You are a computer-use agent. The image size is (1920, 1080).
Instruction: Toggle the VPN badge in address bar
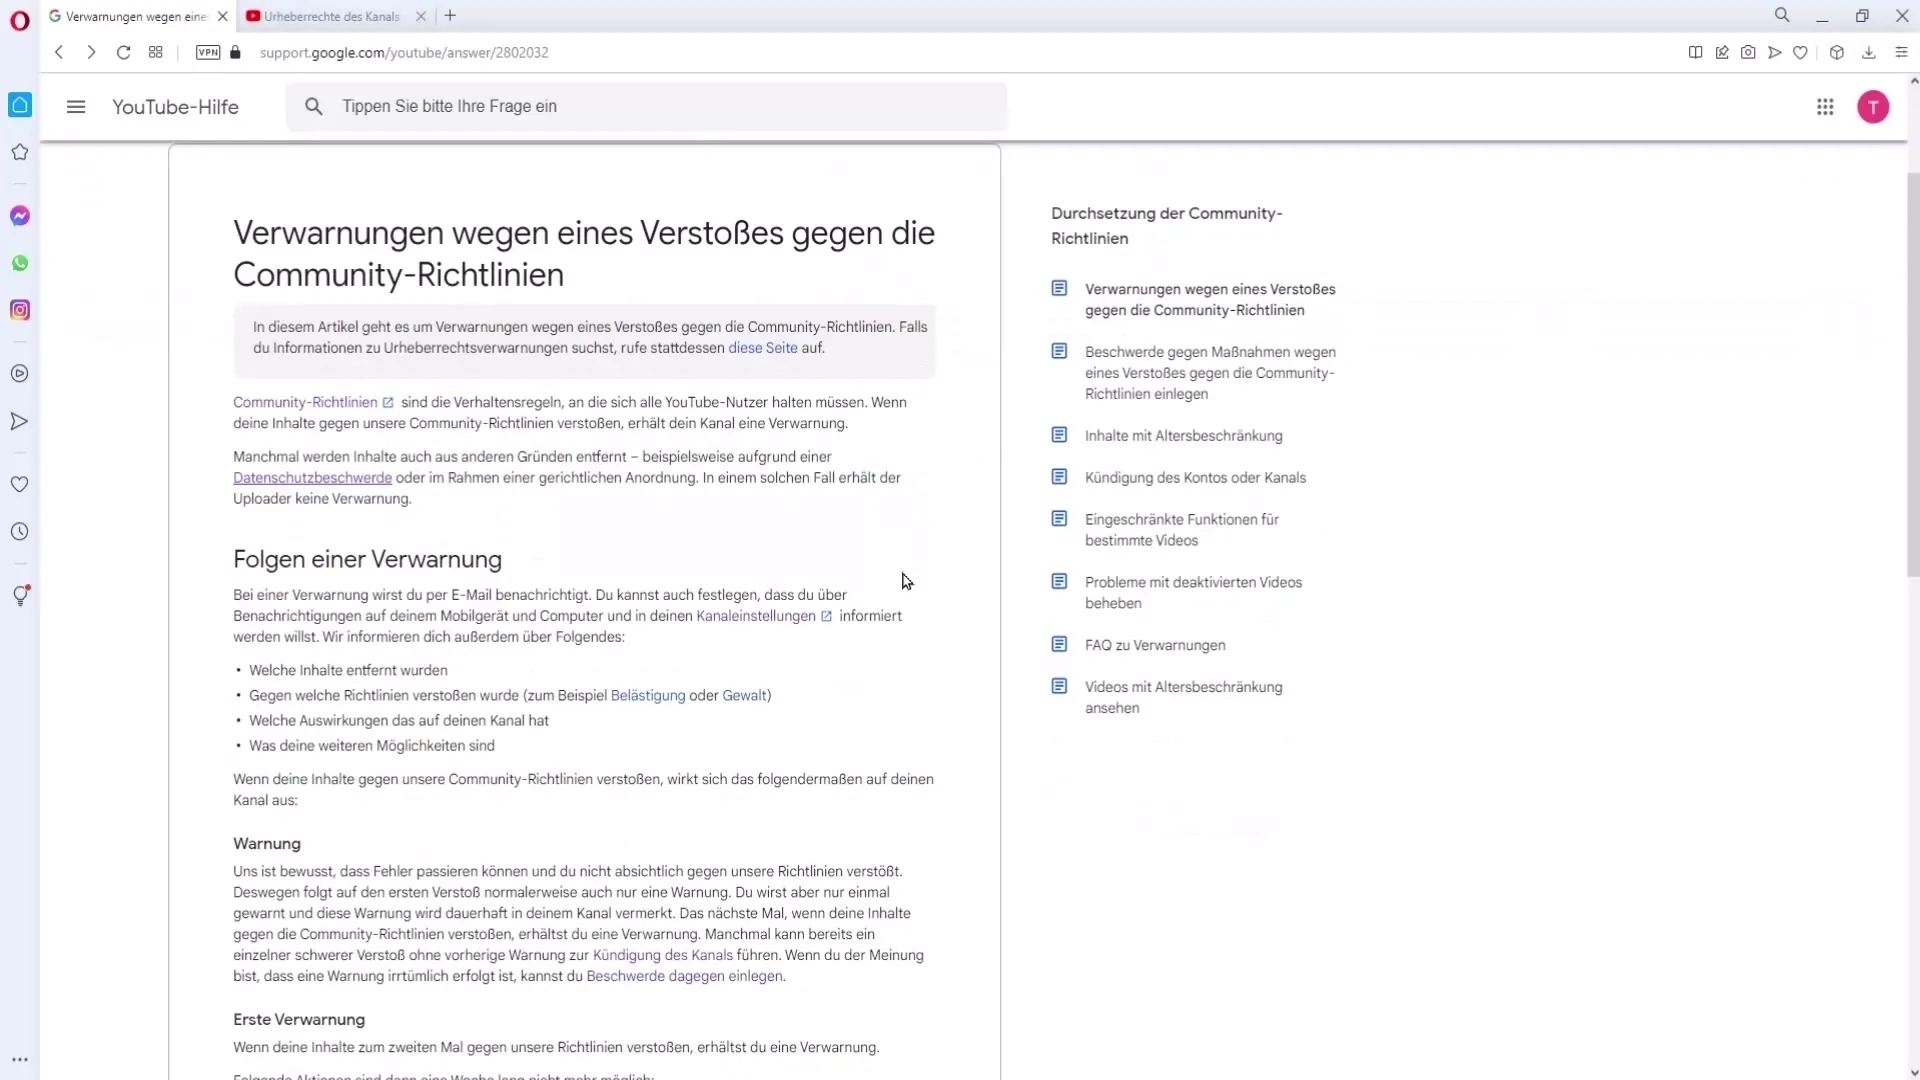pyautogui.click(x=208, y=53)
